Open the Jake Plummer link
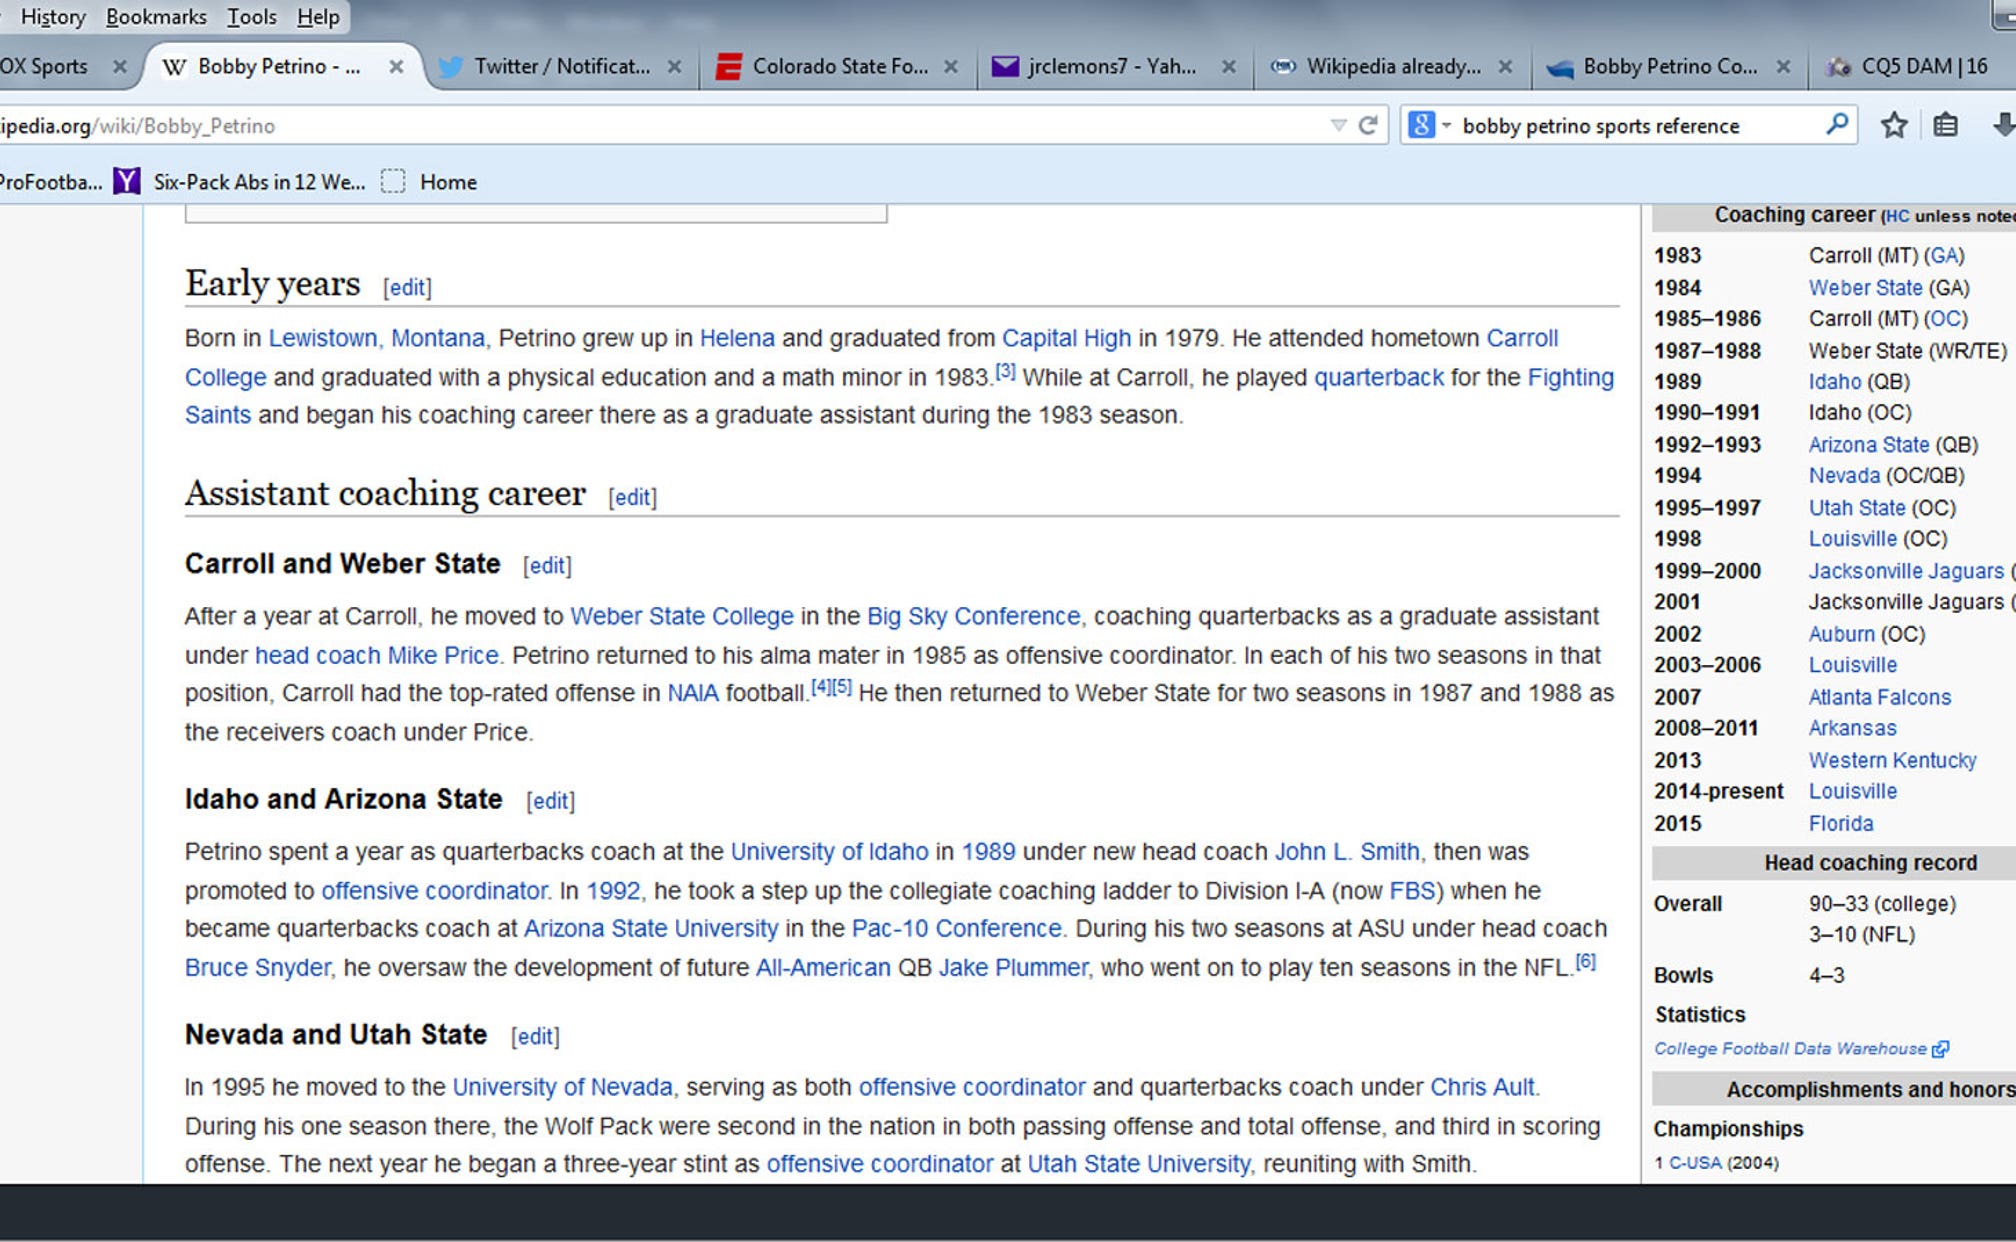The image size is (2016, 1242). (1012, 968)
